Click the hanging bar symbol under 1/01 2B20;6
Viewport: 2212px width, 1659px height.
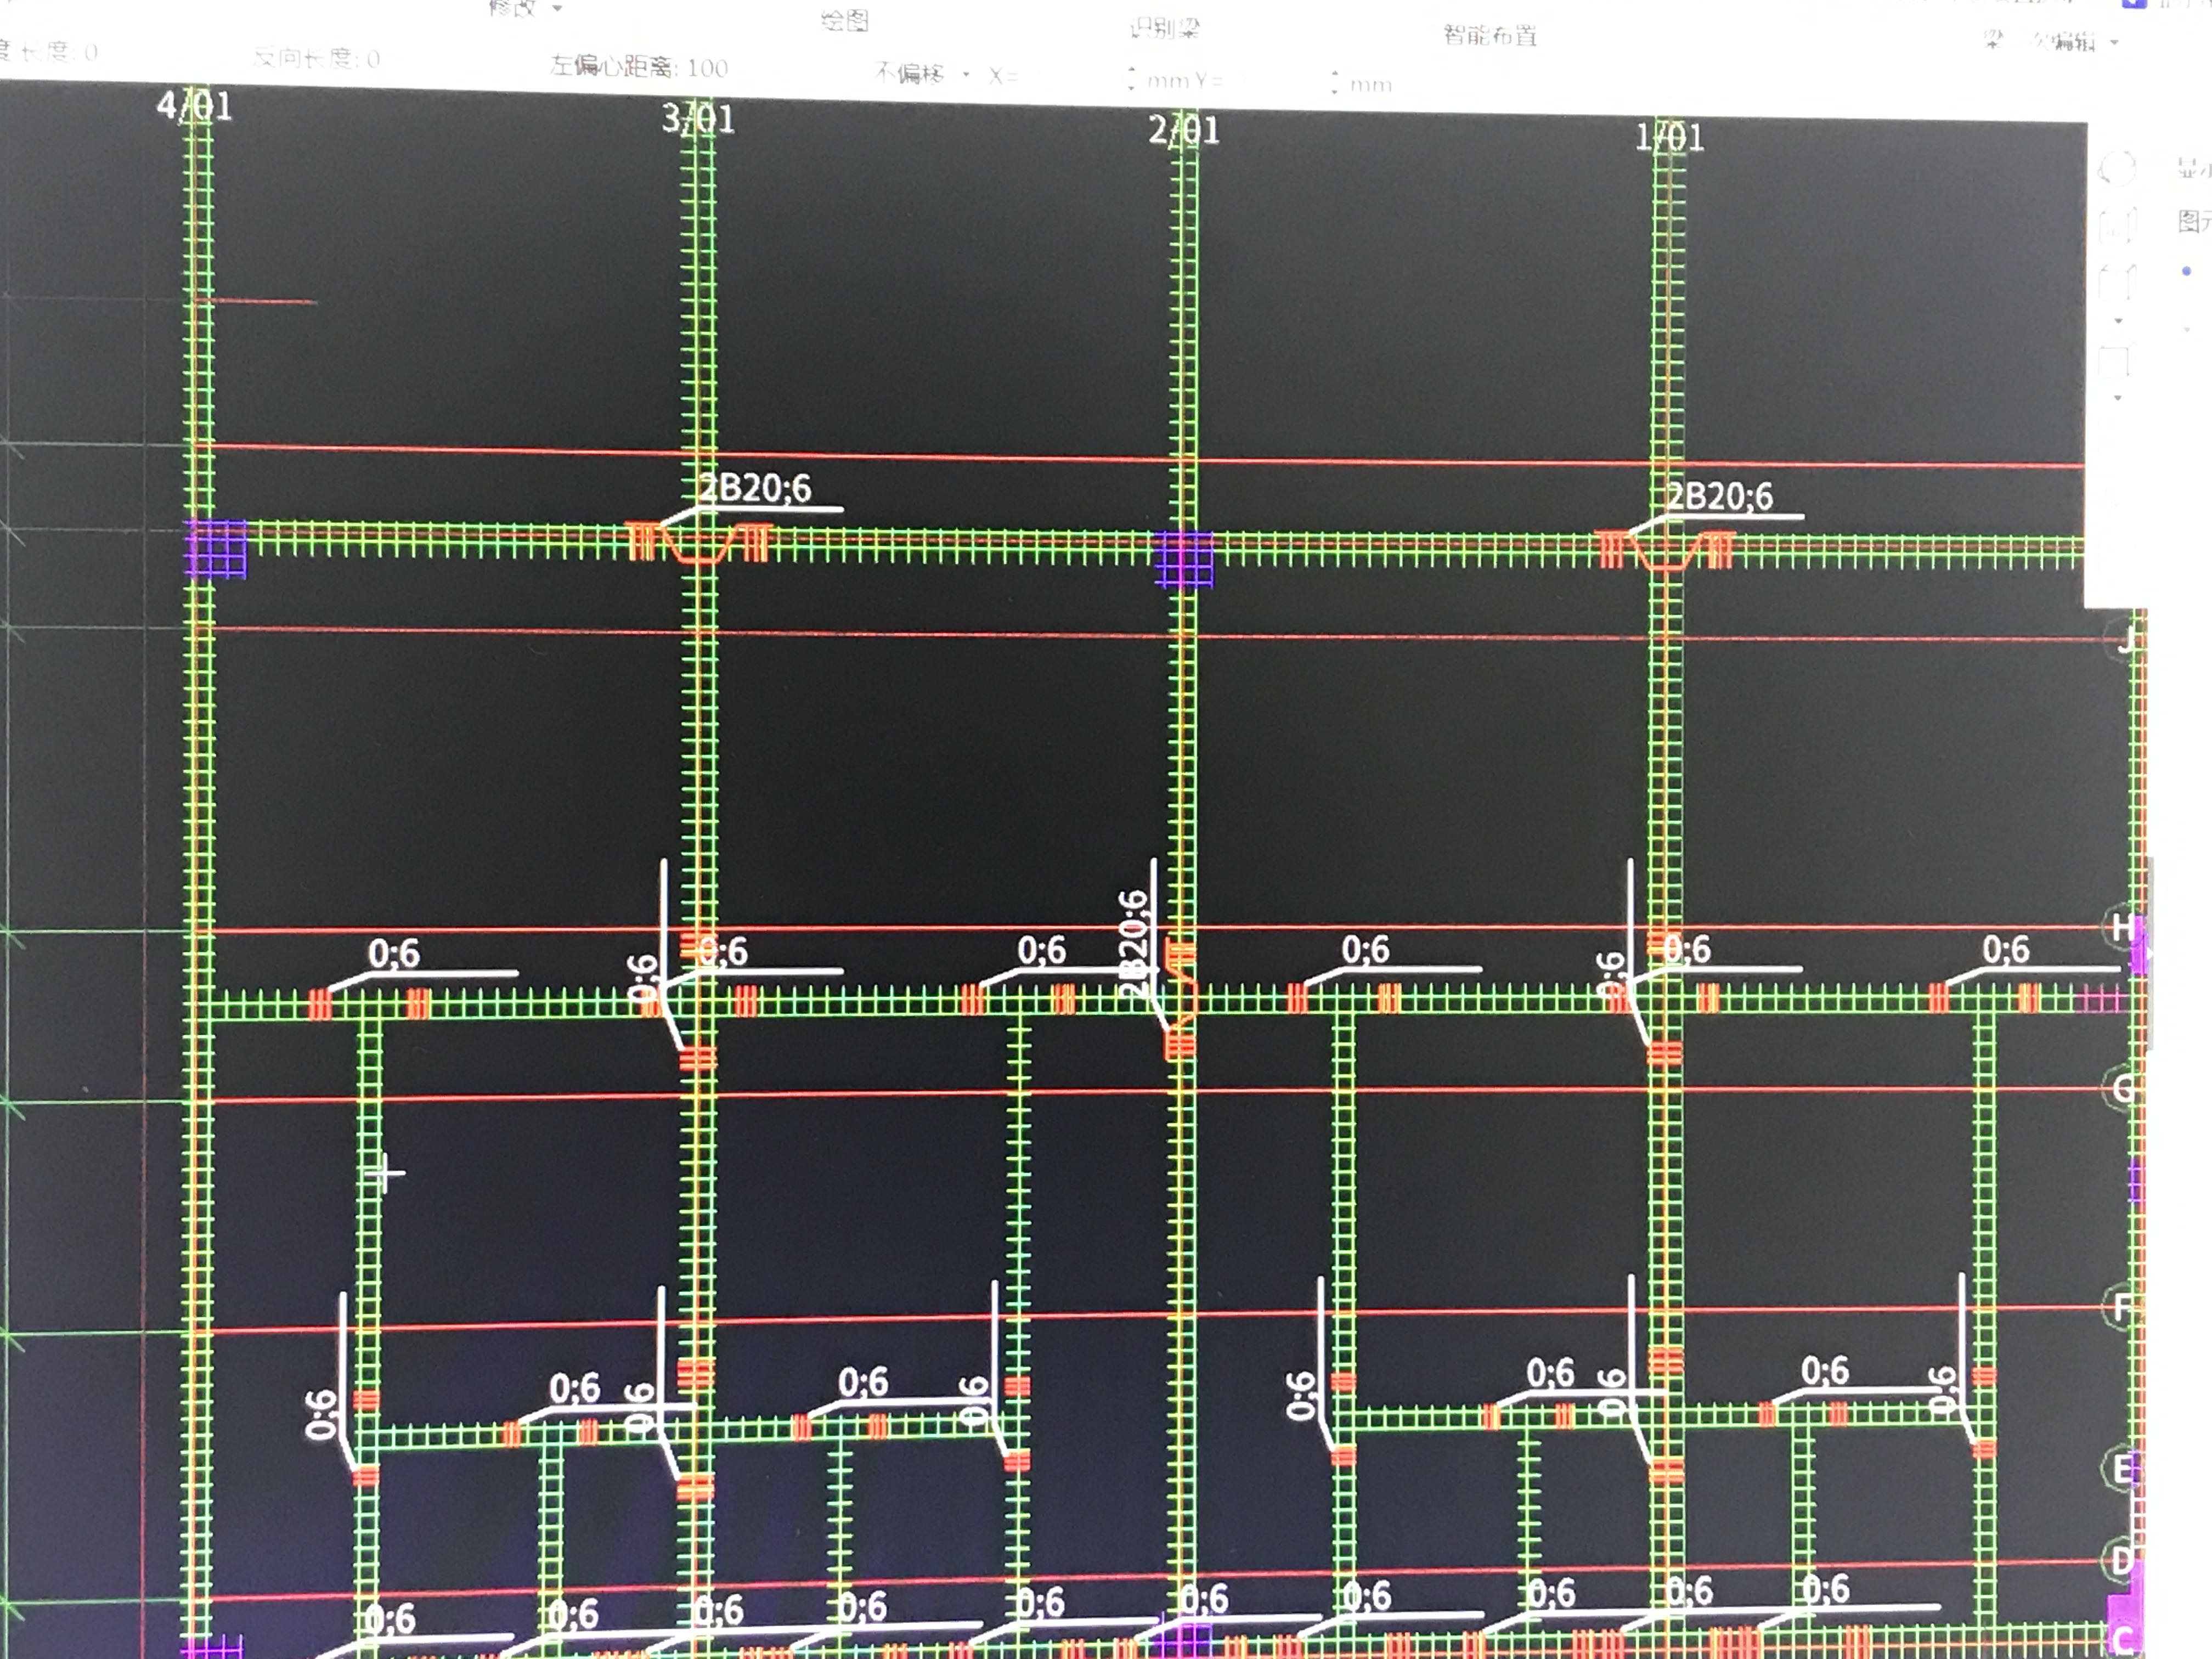tap(1665, 550)
